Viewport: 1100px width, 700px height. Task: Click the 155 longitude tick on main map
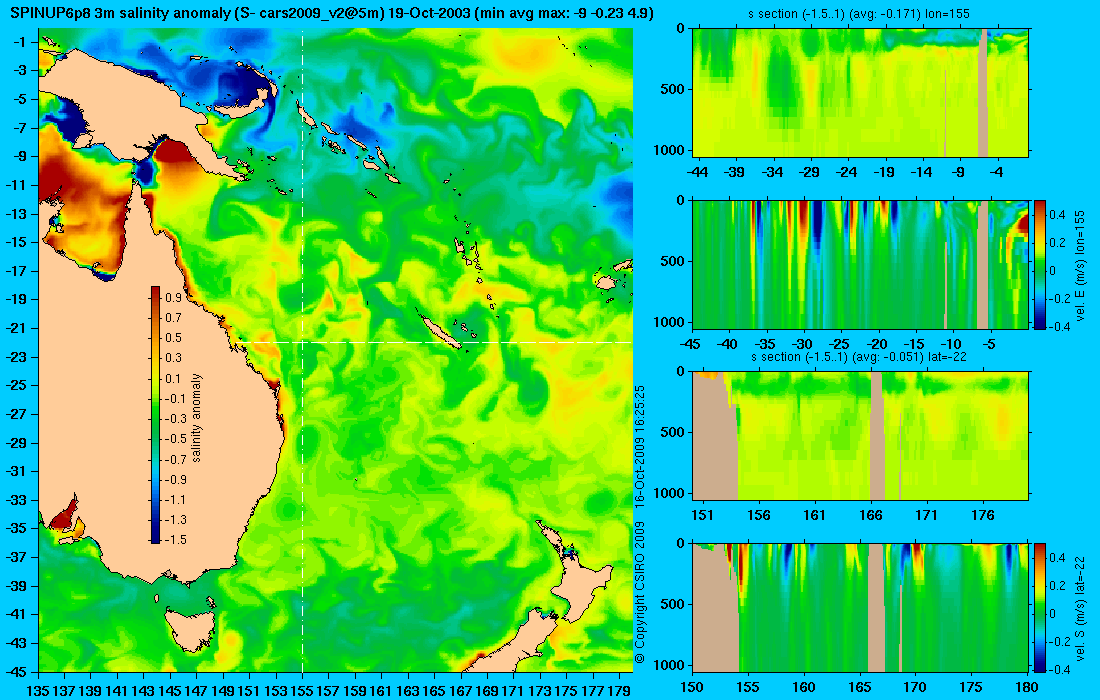pos(302,690)
